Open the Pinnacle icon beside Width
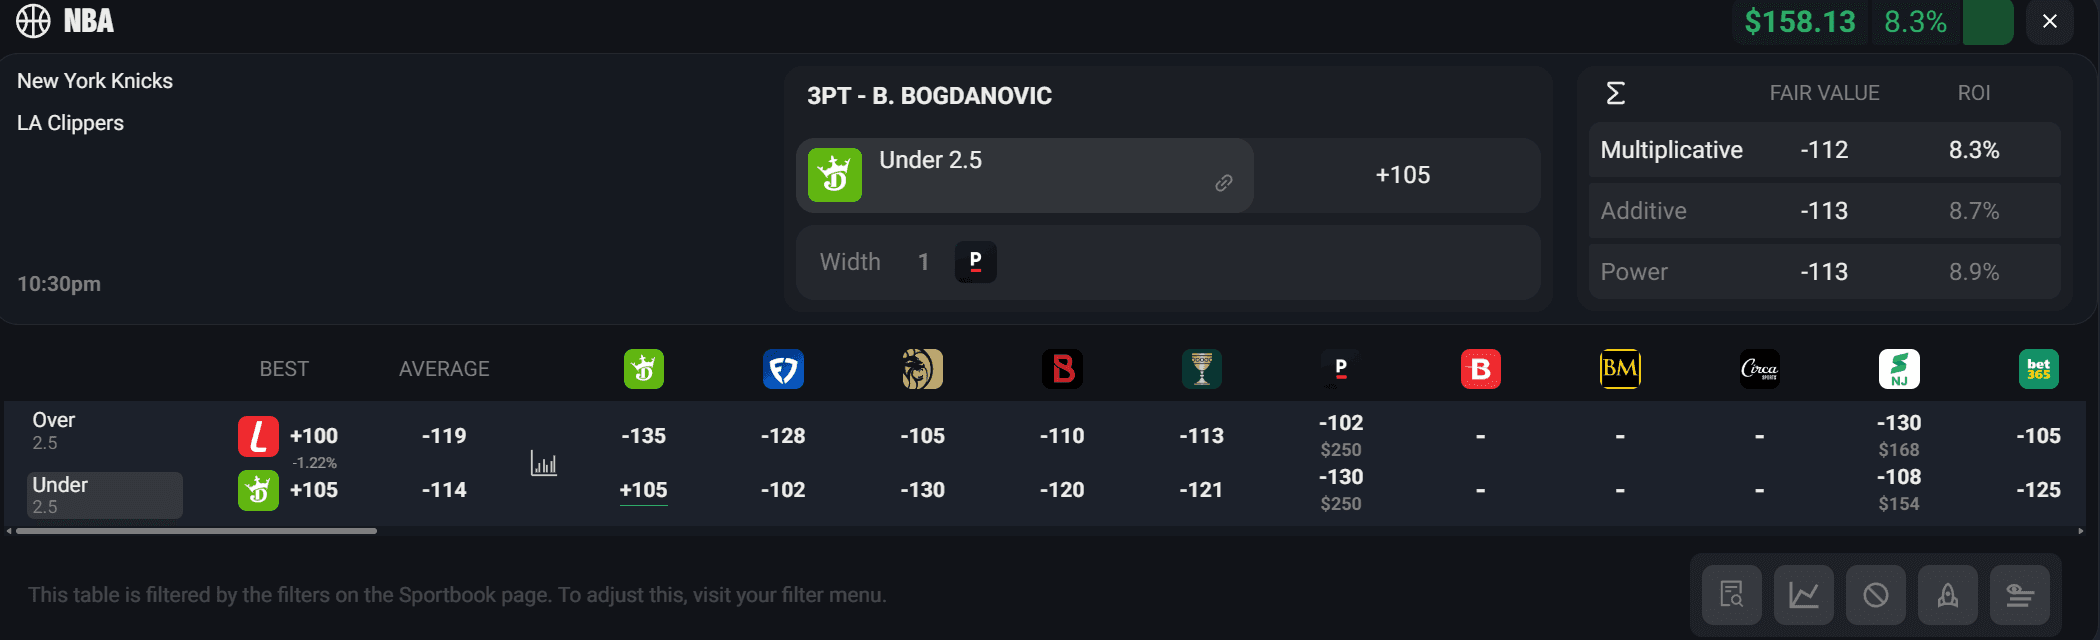Image resolution: width=2100 pixels, height=640 pixels. point(975,262)
